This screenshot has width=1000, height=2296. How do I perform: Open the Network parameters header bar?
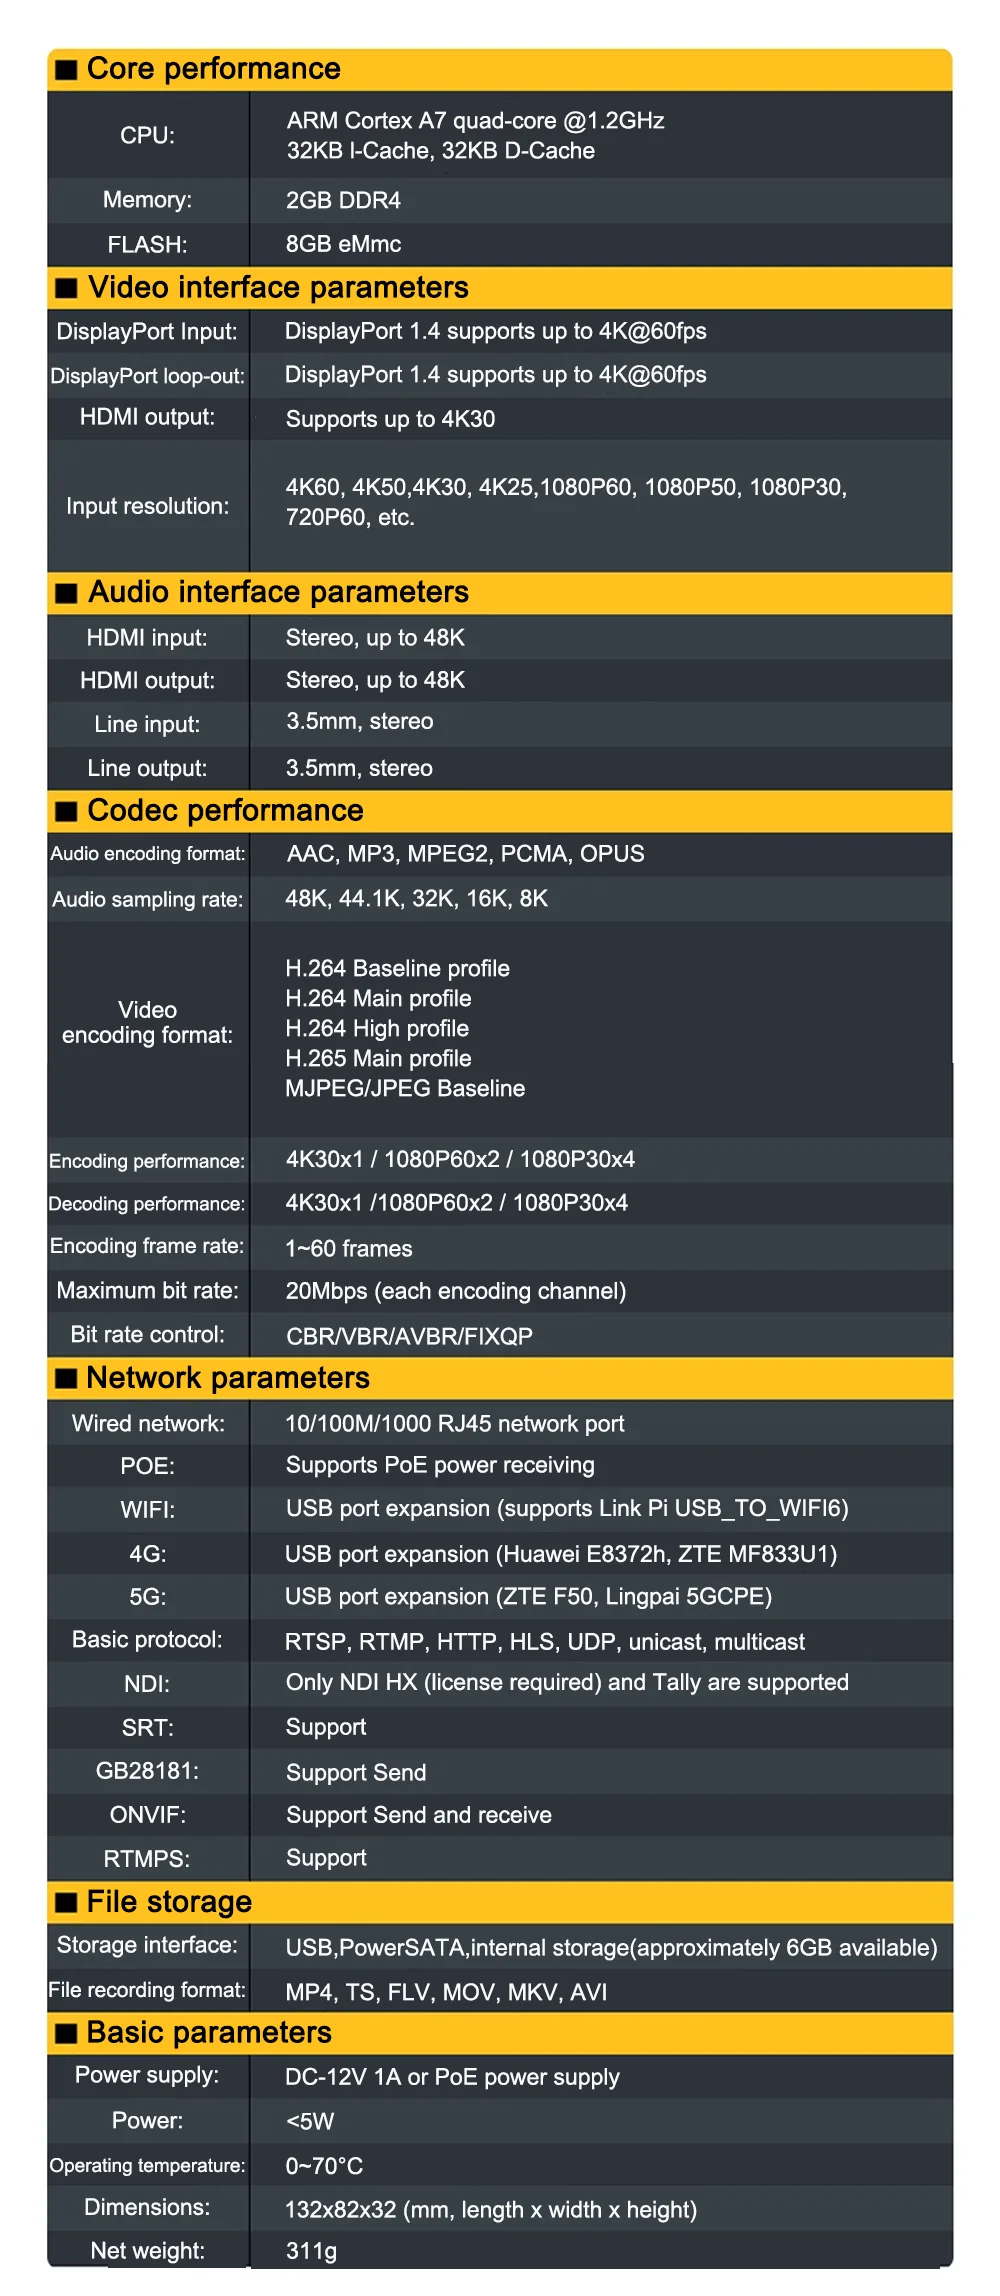[x=500, y=1378]
